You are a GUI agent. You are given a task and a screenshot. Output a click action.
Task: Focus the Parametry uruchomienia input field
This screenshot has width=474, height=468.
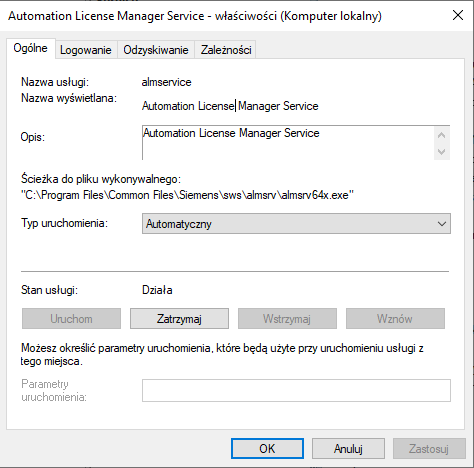296,390
